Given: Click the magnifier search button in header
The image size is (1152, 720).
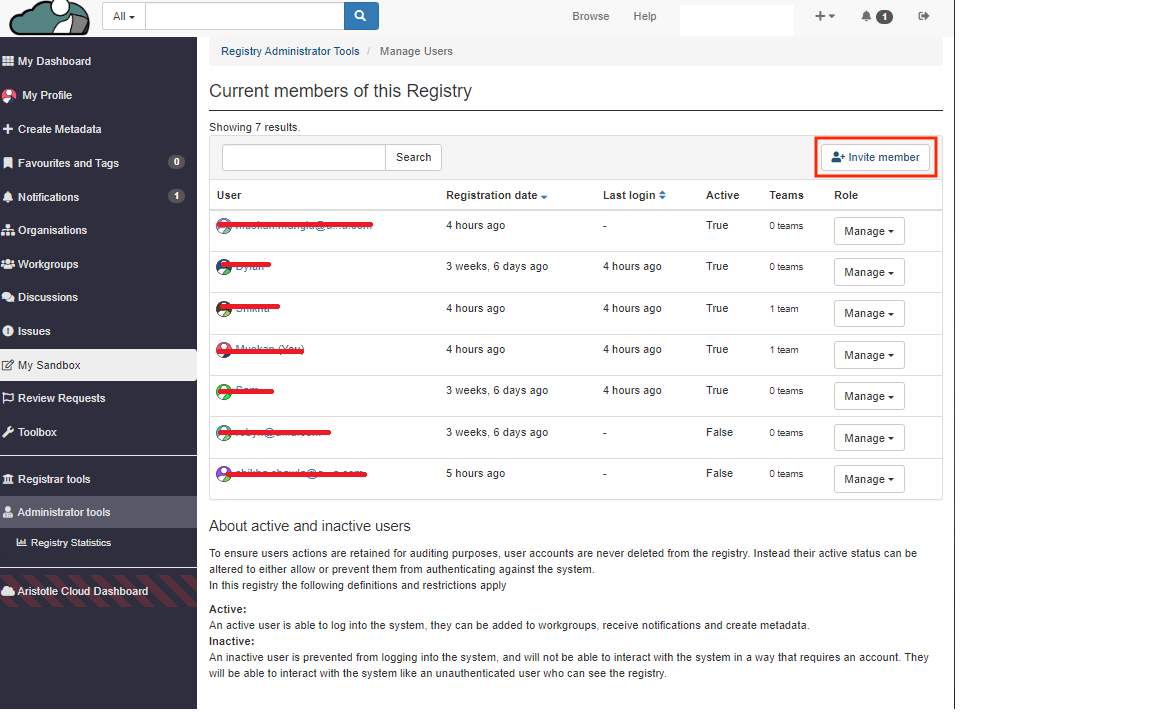Looking at the screenshot, I should click(x=361, y=16).
